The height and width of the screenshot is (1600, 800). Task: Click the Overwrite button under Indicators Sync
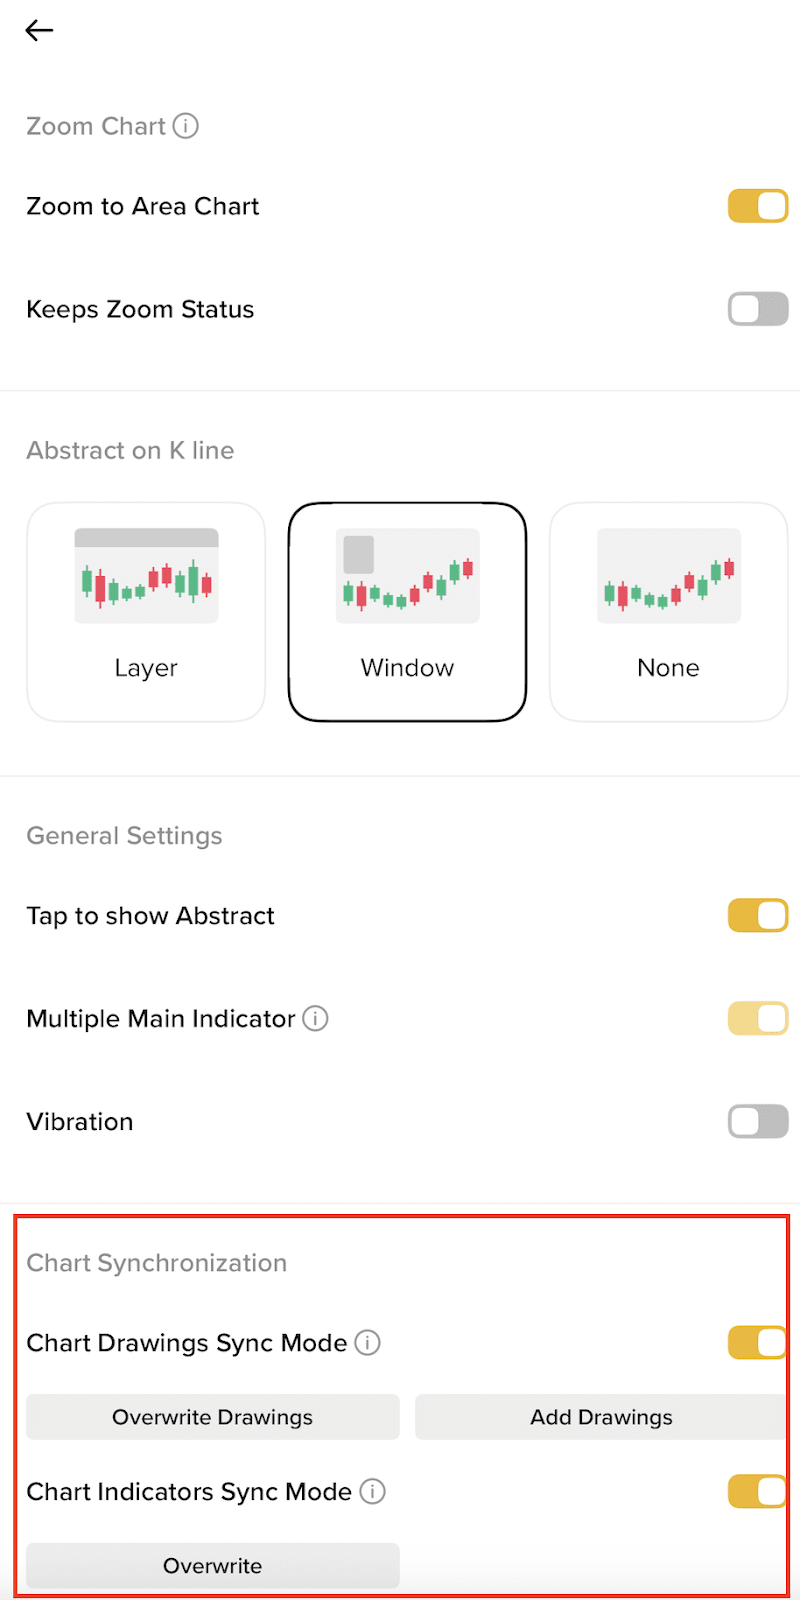point(213,1566)
